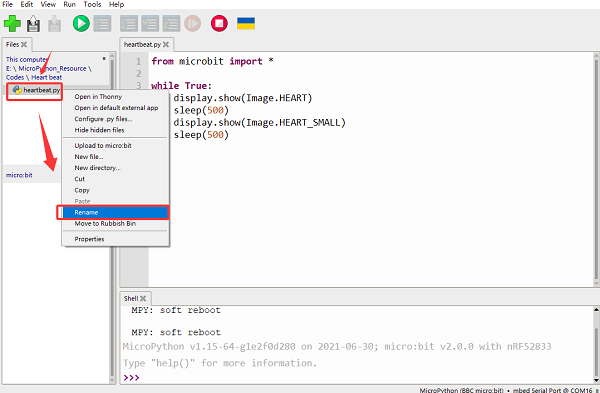This screenshot has width=600, height=393.
Task: Open the View menu
Action: click(48, 5)
